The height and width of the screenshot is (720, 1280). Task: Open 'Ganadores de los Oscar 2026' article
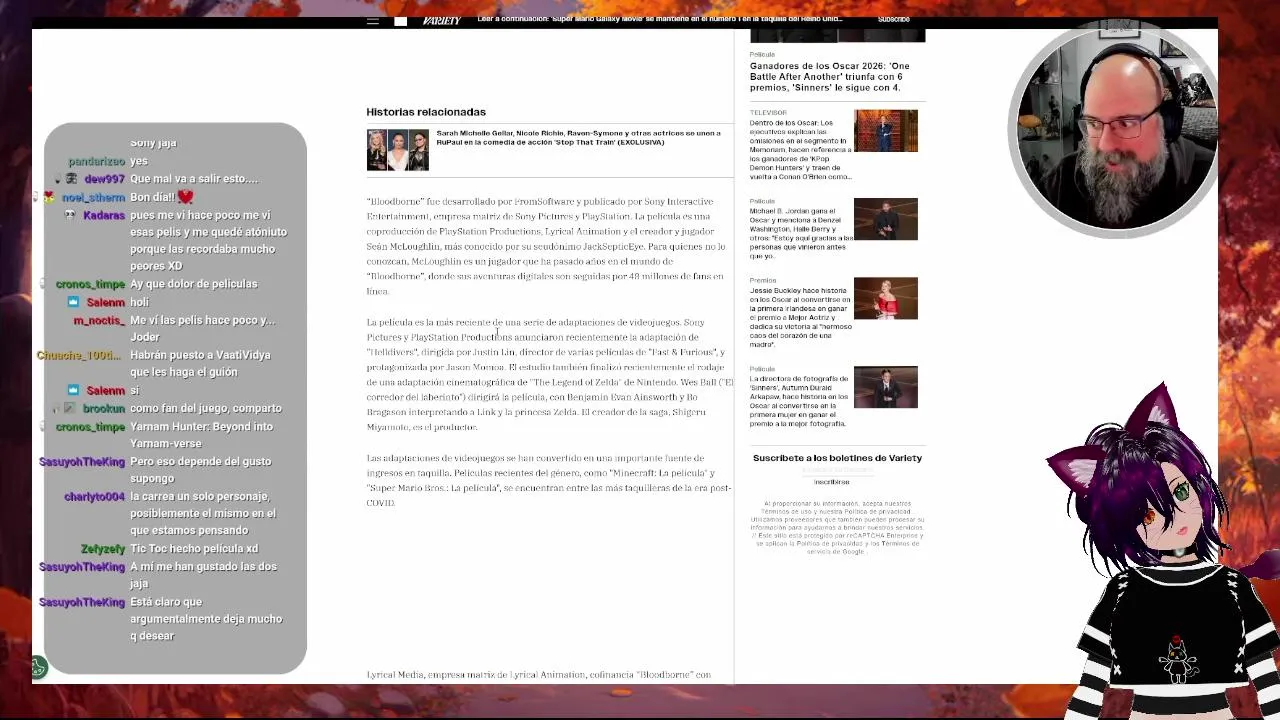(830, 77)
